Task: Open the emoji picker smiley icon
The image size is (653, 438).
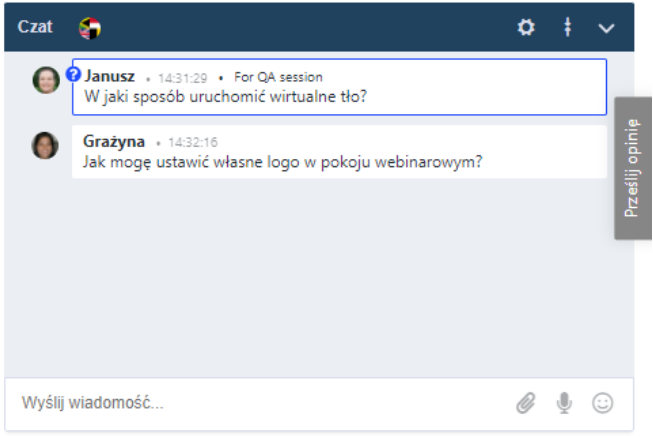Action: pyautogui.click(x=602, y=403)
